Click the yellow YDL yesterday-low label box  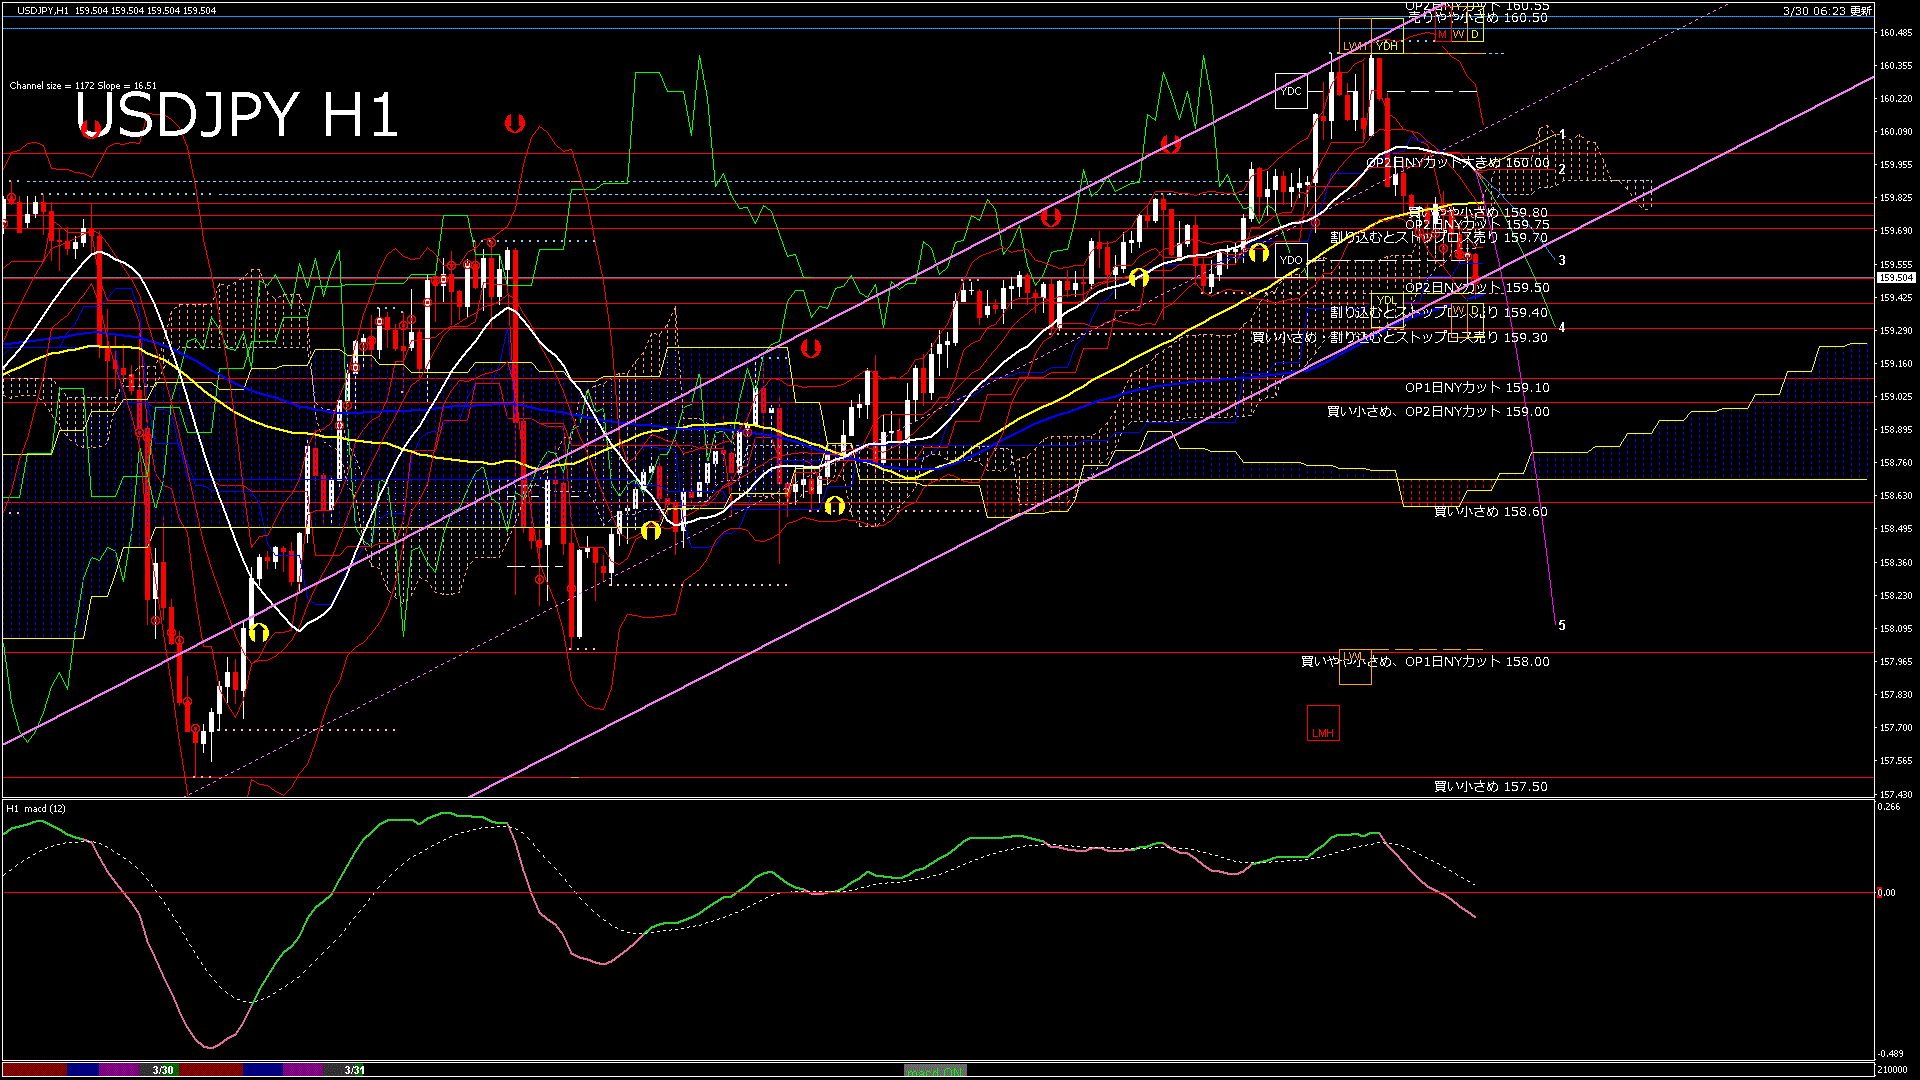click(x=1387, y=300)
